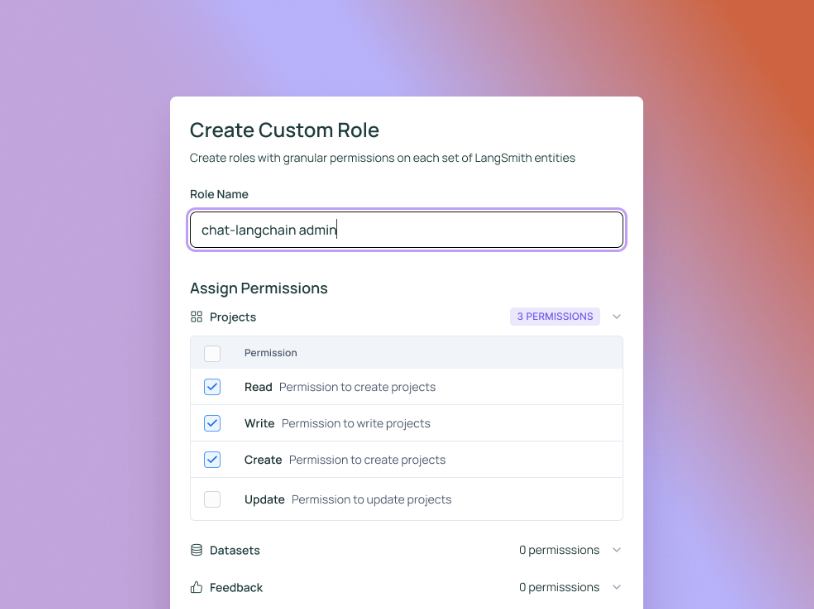
Task: Click the Role Name input field
Action: coord(406,229)
